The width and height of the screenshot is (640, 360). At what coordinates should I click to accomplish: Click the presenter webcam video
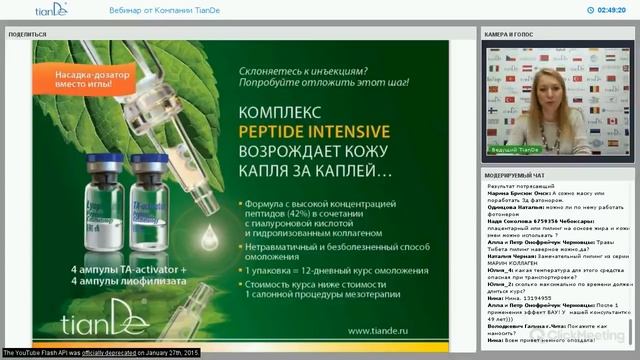558,101
